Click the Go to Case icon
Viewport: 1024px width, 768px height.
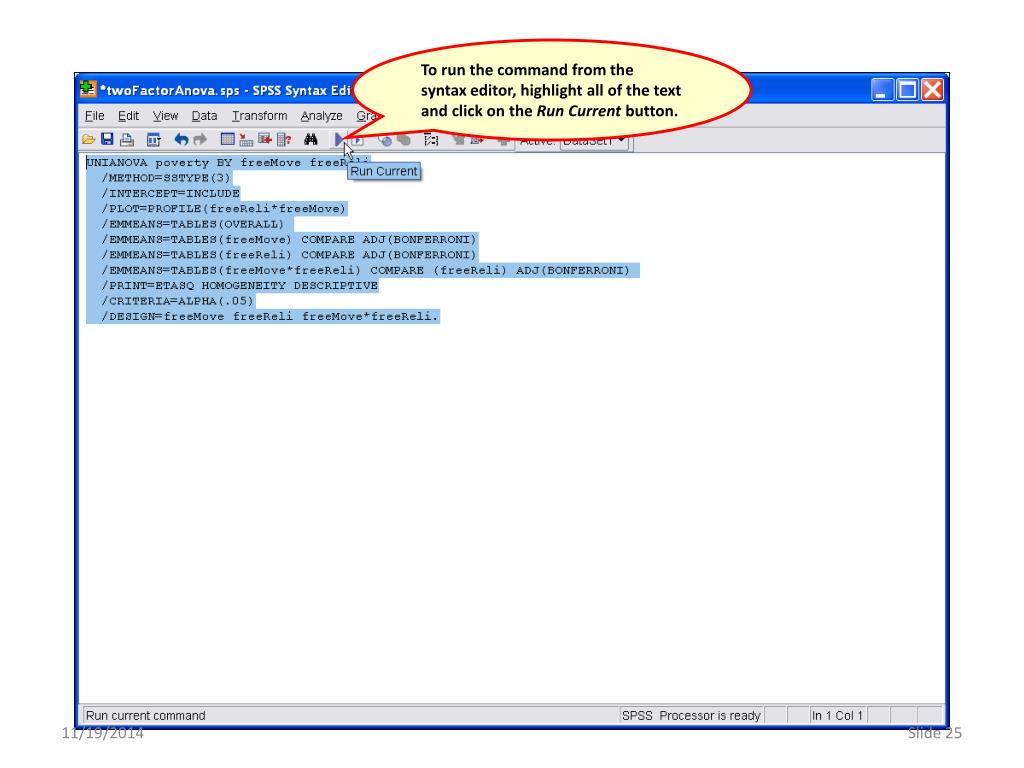(x=246, y=139)
